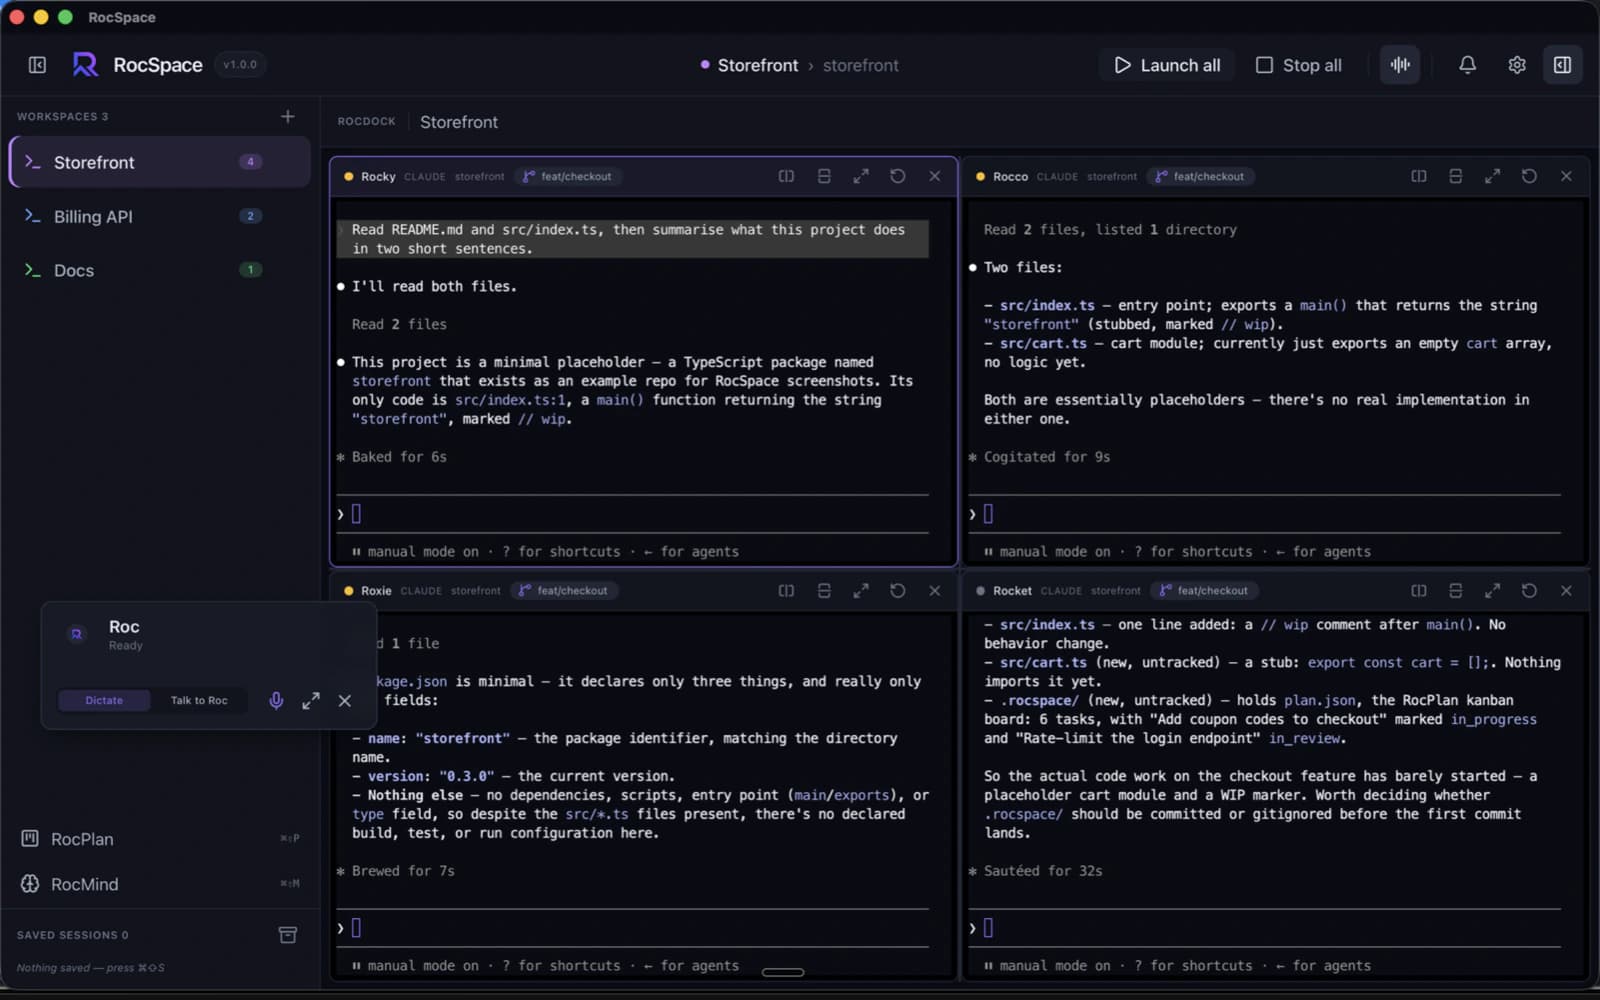Image resolution: width=1600 pixels, height=1000 pixels.
Task: Open settings gear in header
Action: (x=1517, y=65)
